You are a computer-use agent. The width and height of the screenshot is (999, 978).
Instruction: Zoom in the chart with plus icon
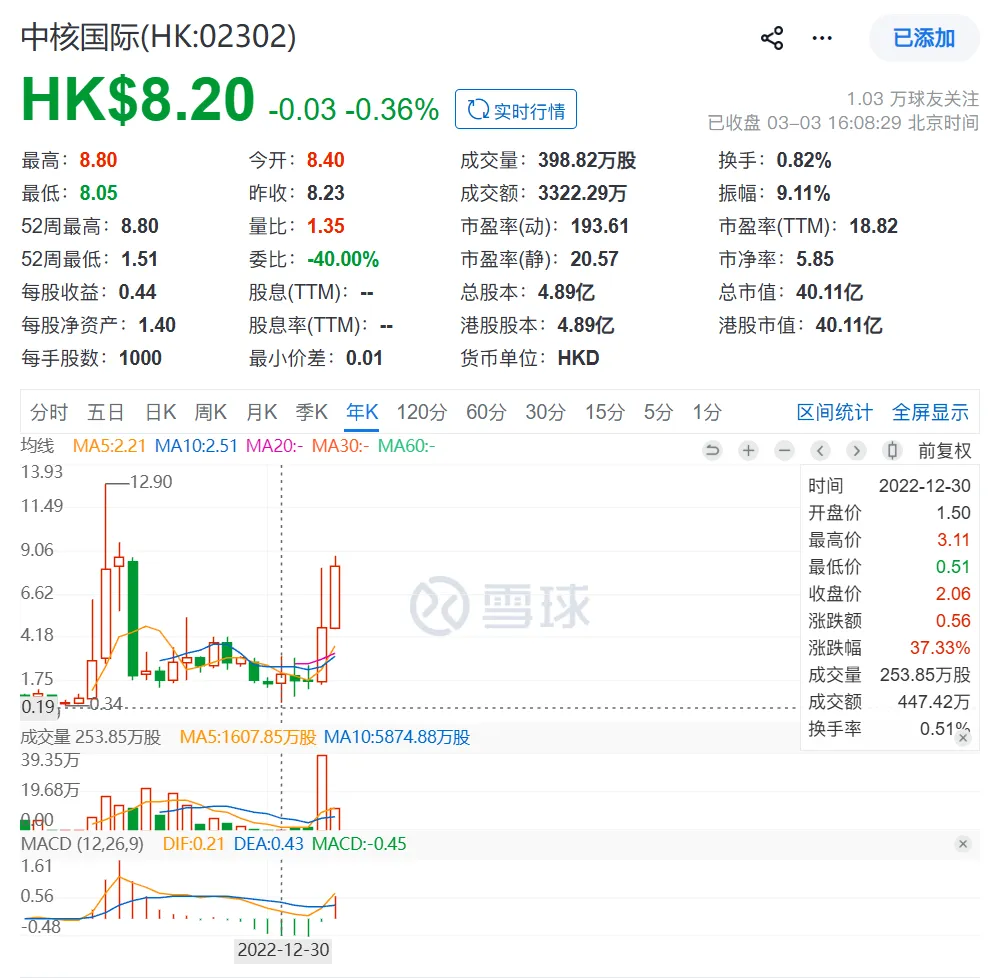[x=749, y=451]
